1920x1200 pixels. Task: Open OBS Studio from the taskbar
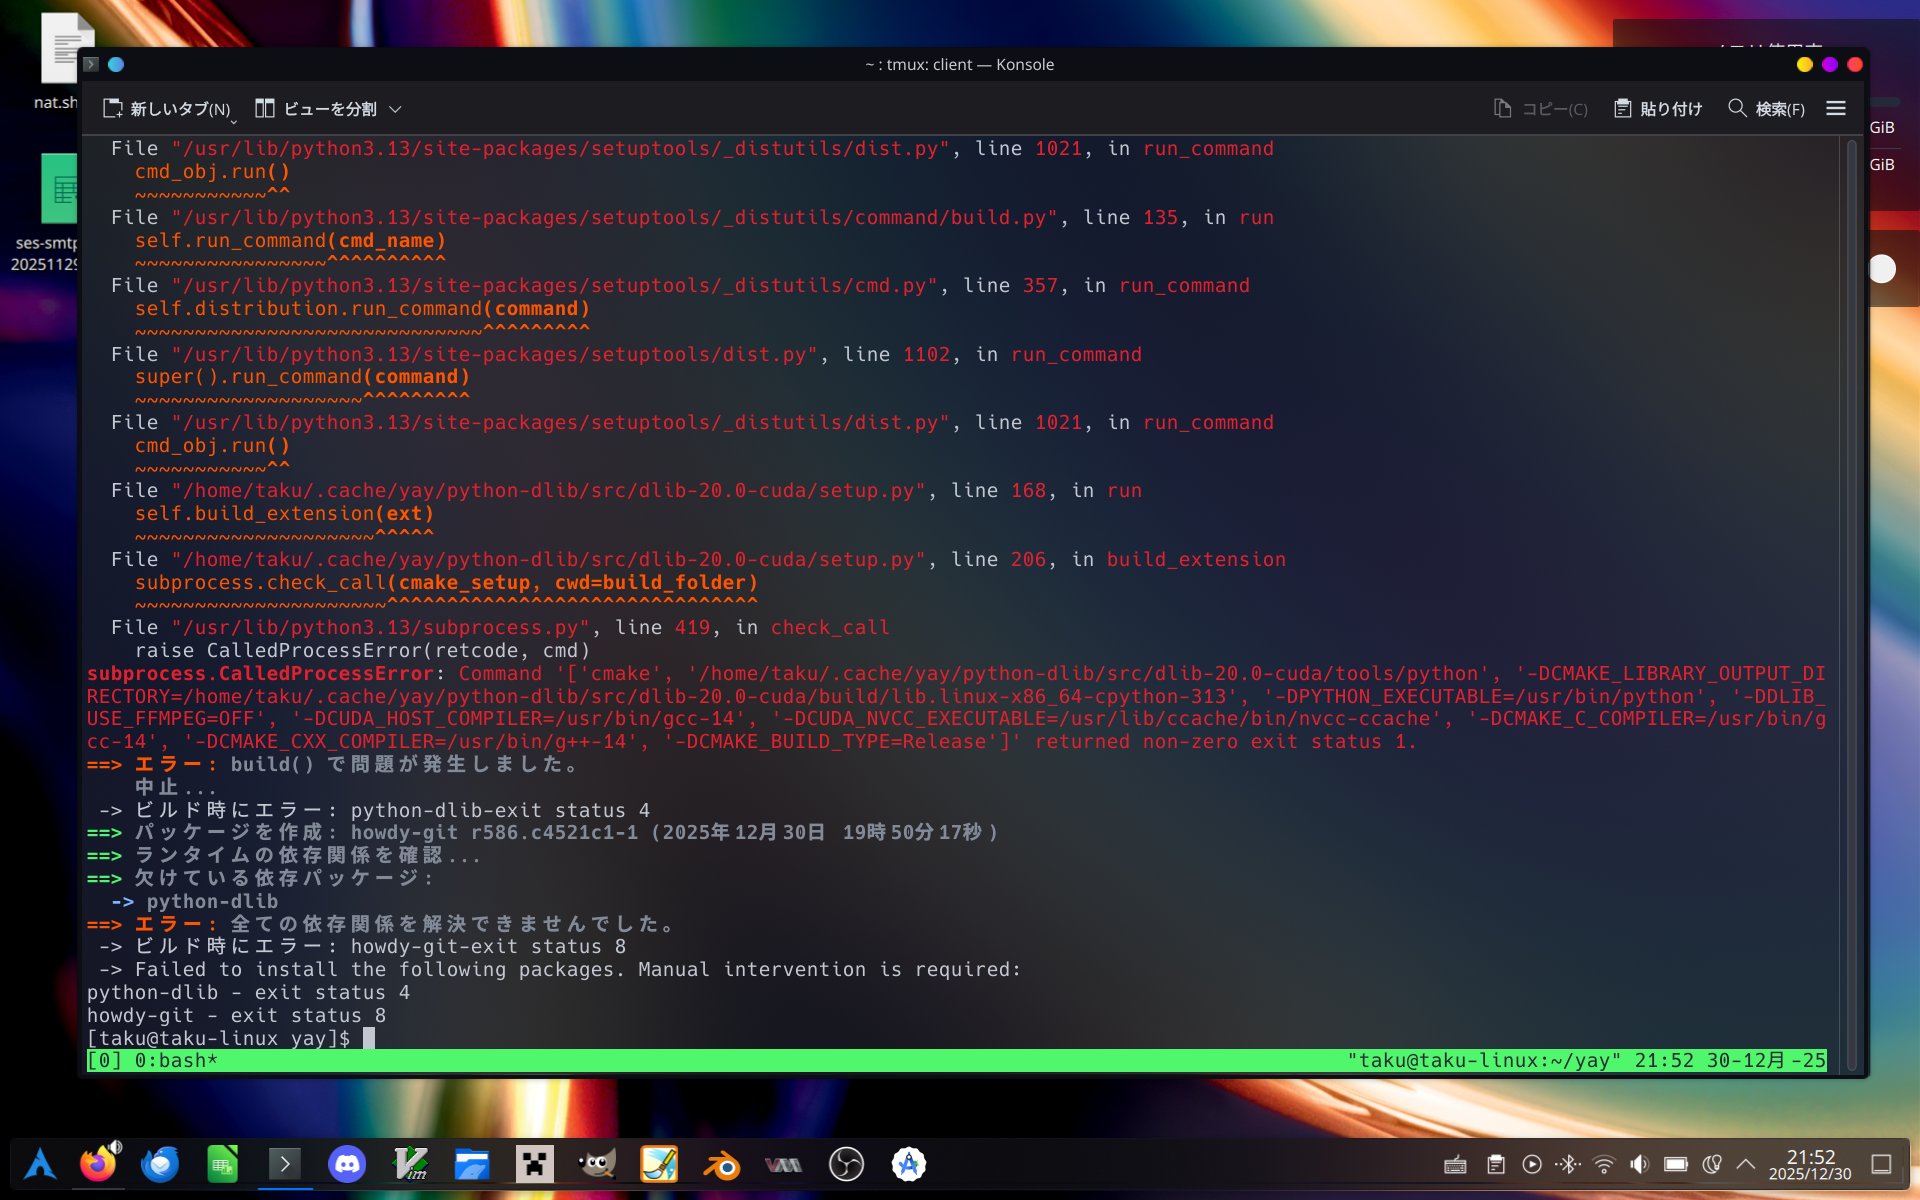846,1164
